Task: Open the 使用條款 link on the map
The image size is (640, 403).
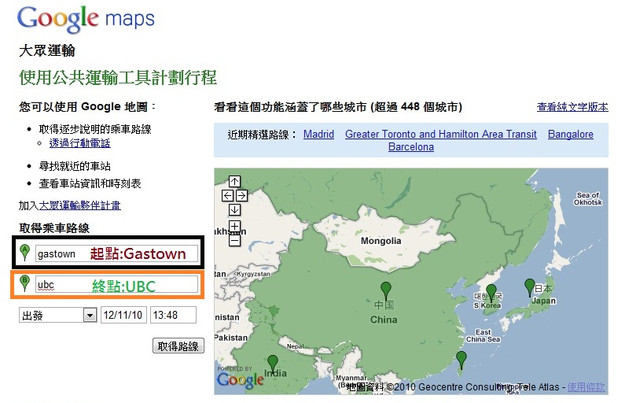Action: (x=586, y=387)
